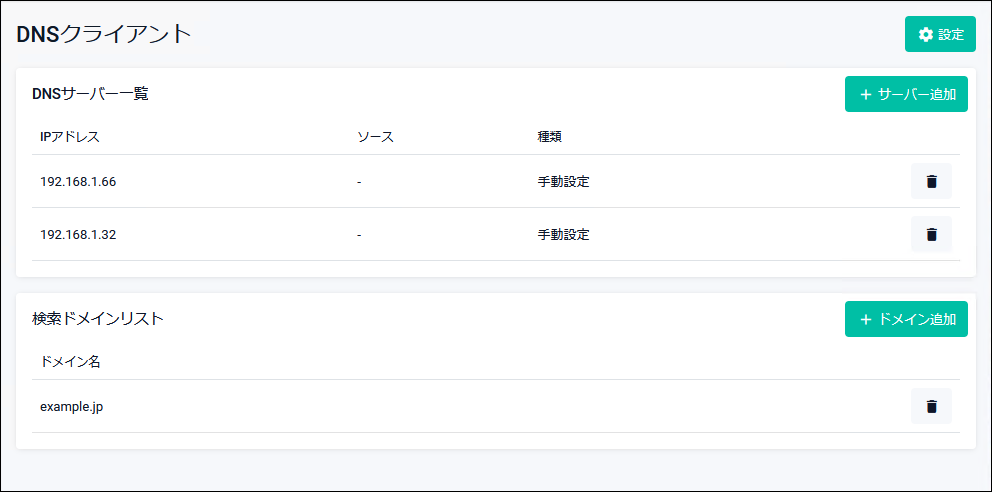Click 手動設定 in the 192.168.1.66 row
The height and width of the screenshot is (492, 992).
[563, 181]
